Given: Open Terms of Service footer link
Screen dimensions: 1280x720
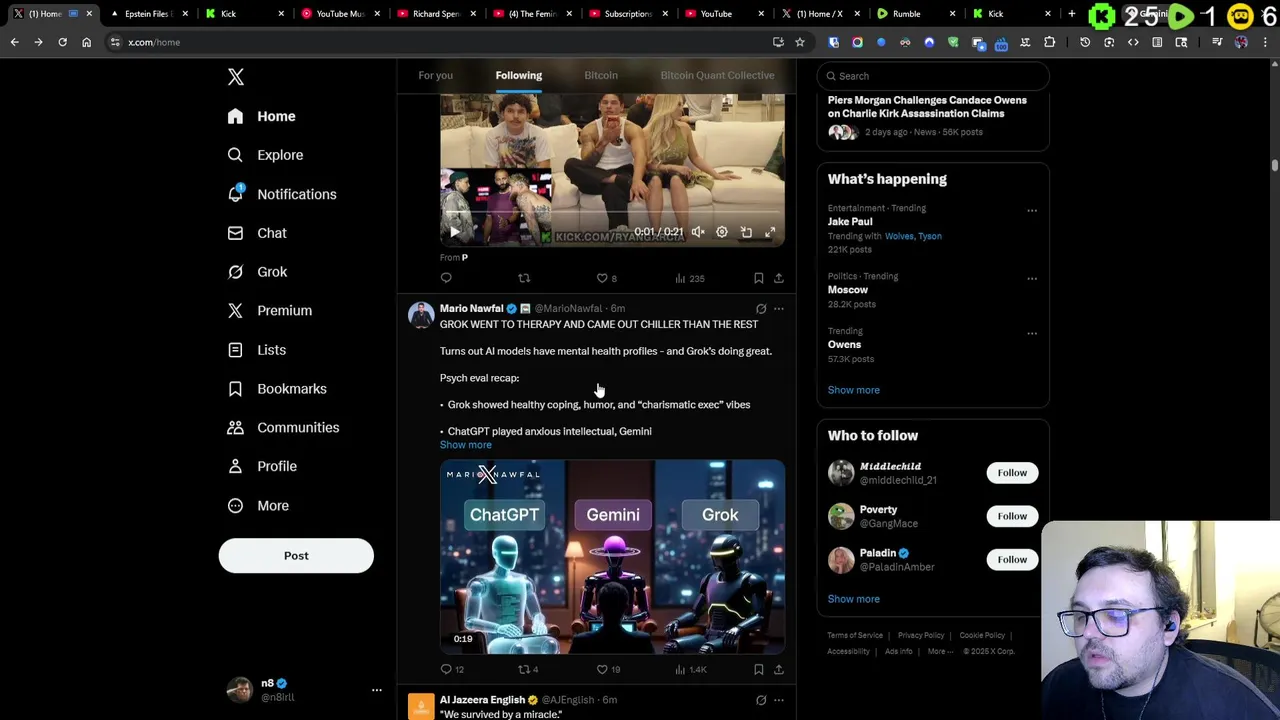Looking at the screenshot, I should point(855,635).
